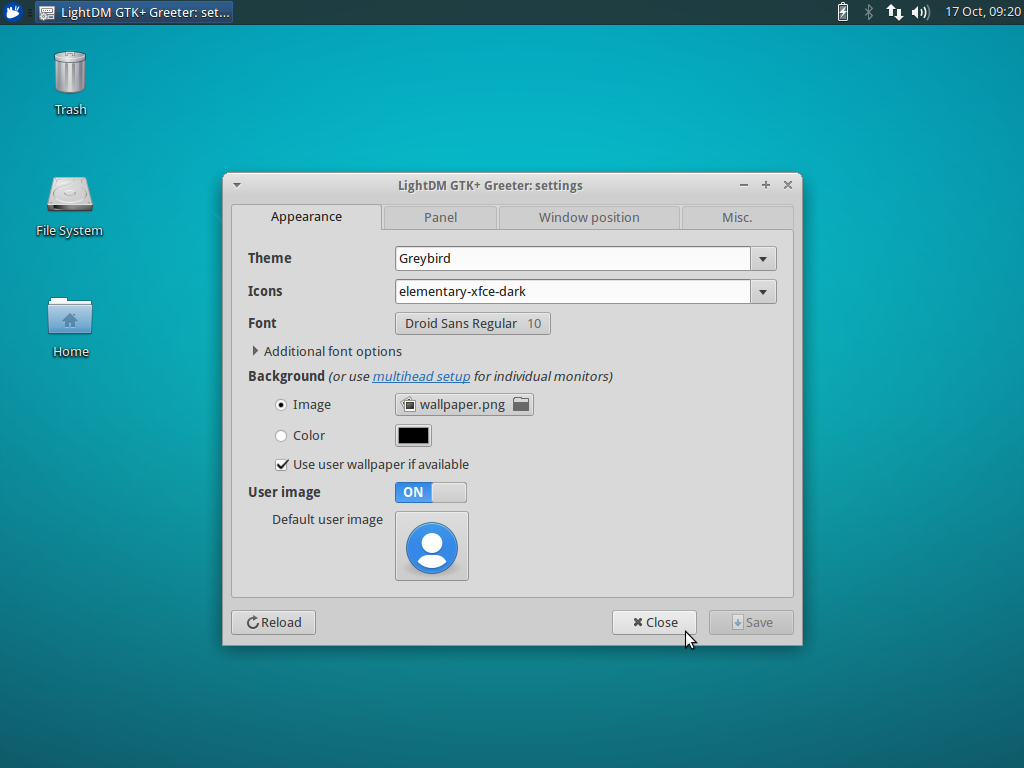The width and height of the screenshot is (1024, 768).
Task: Open the Theme dropdown showing Greybird
Action: [x=763, y=258]
